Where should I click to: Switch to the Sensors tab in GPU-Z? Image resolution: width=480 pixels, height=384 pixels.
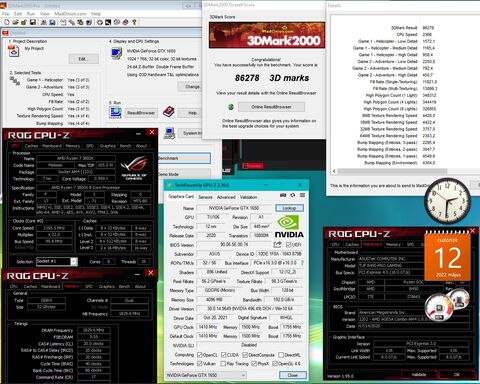[x=205, y=197]
